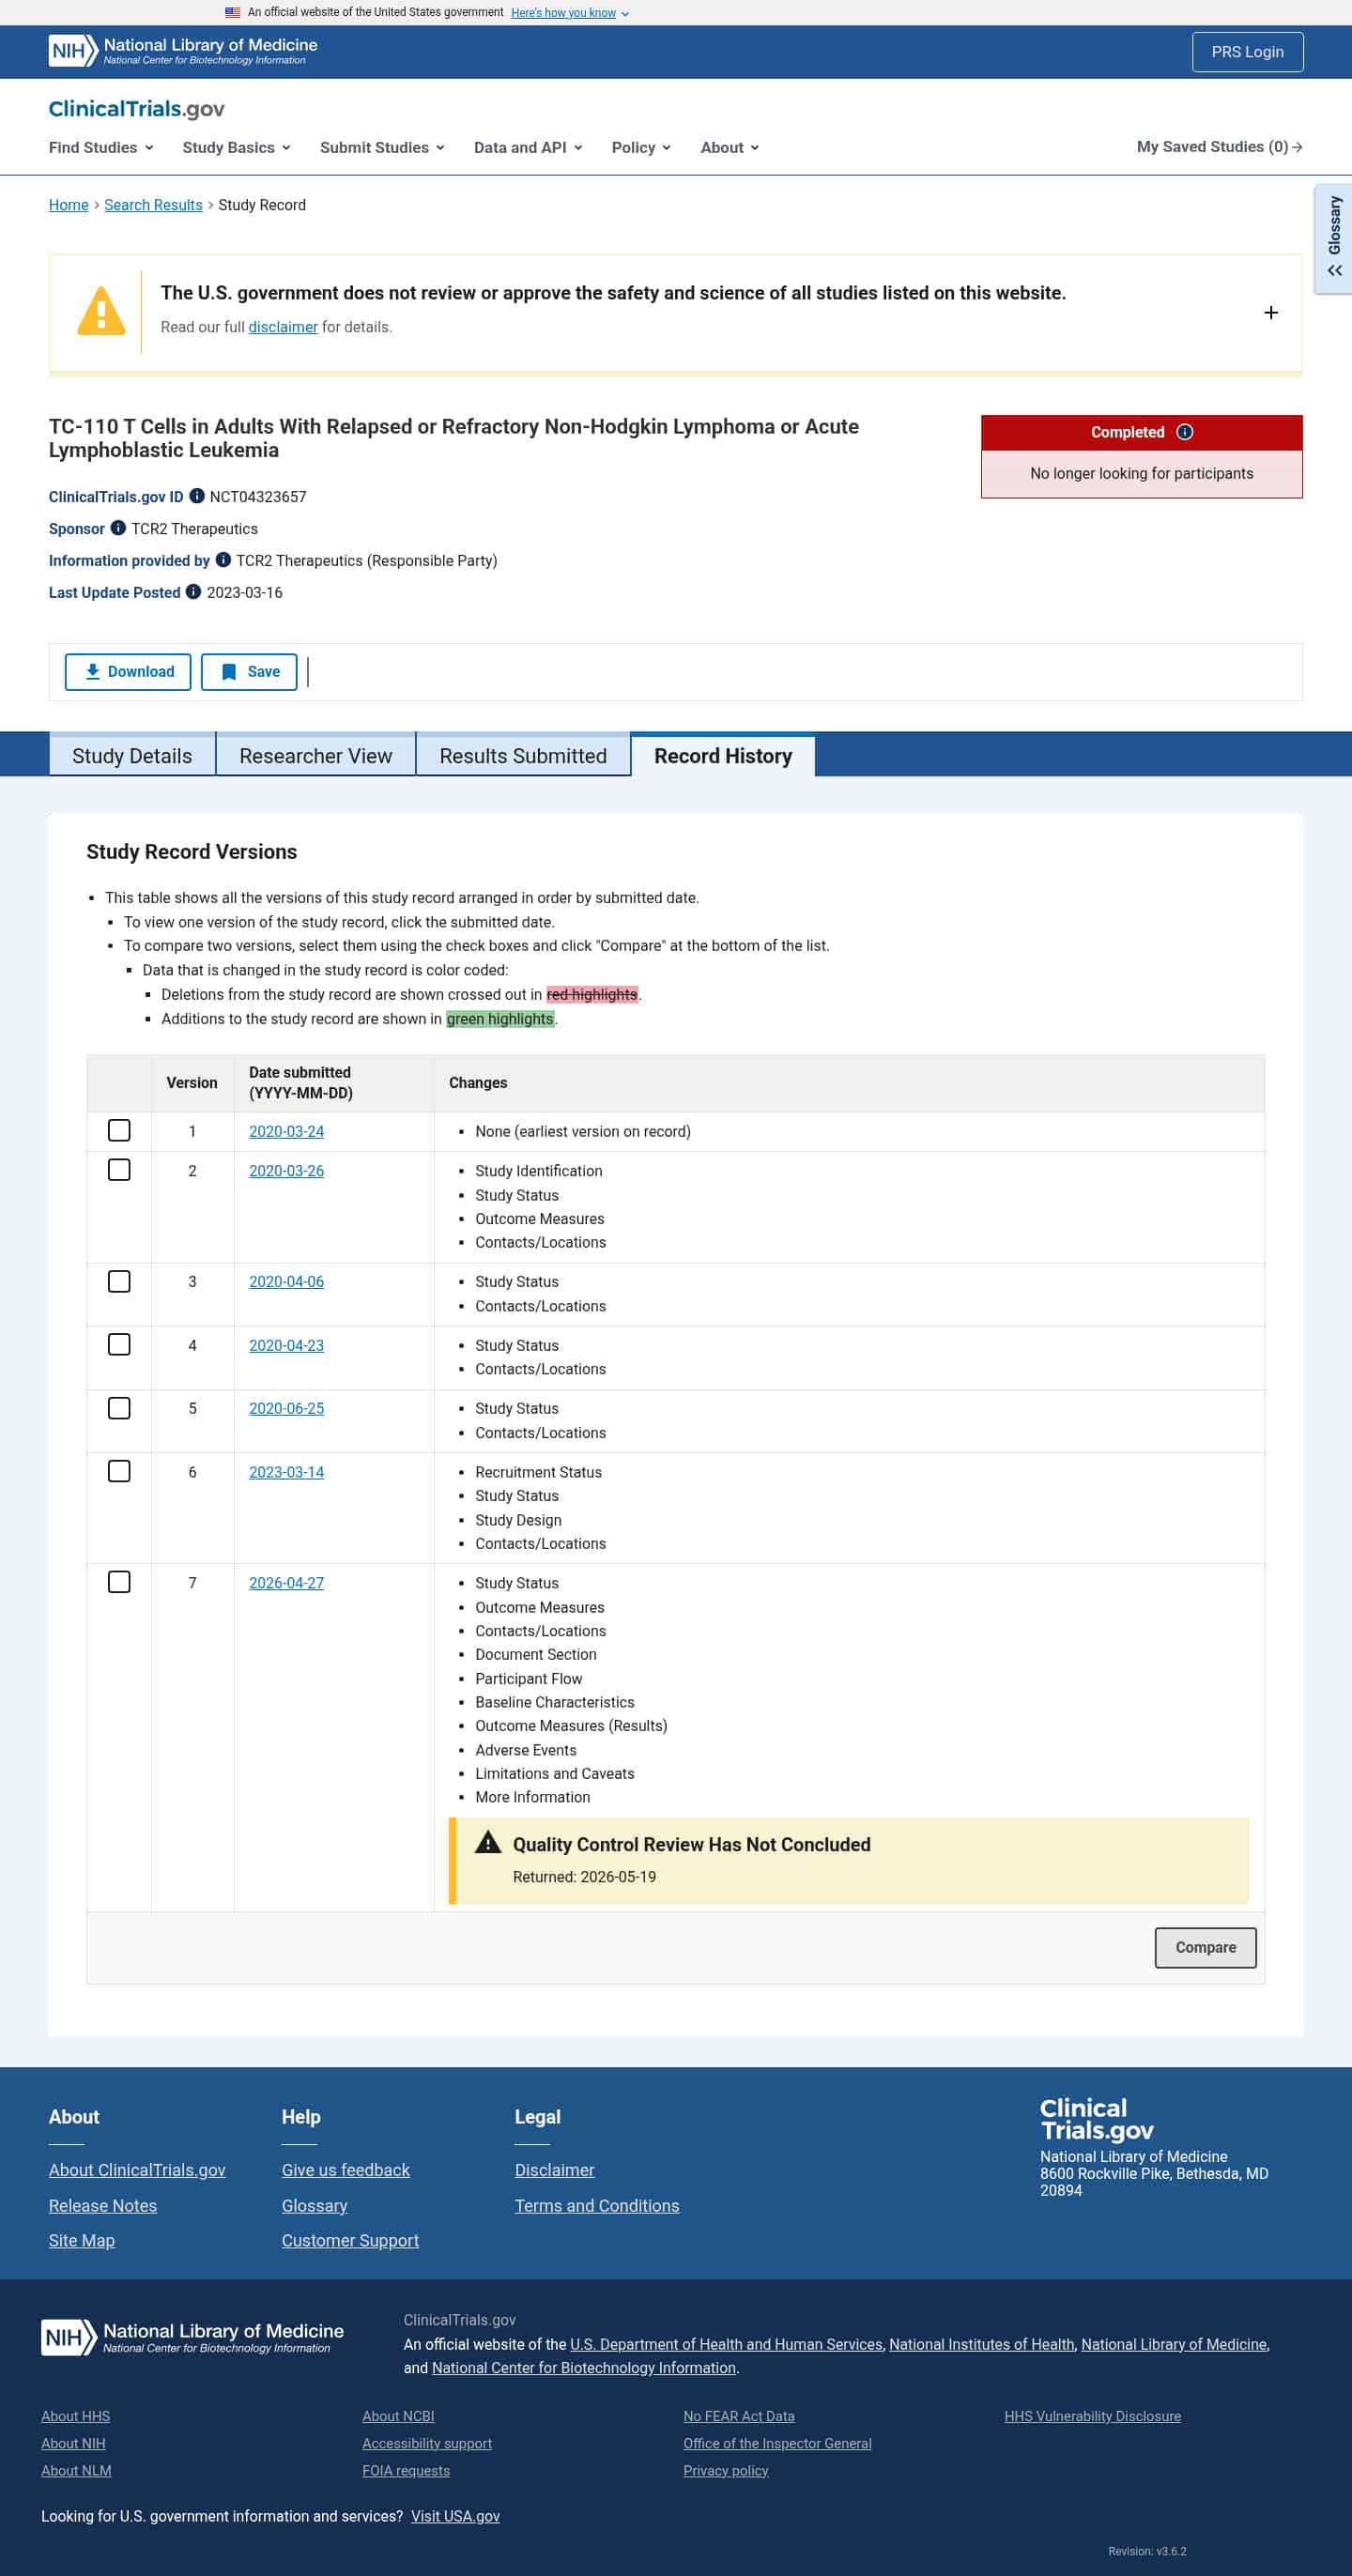Open the Terms and Conditions footer link
Screen dimensions: 1352x2576
coord(597,2205)
